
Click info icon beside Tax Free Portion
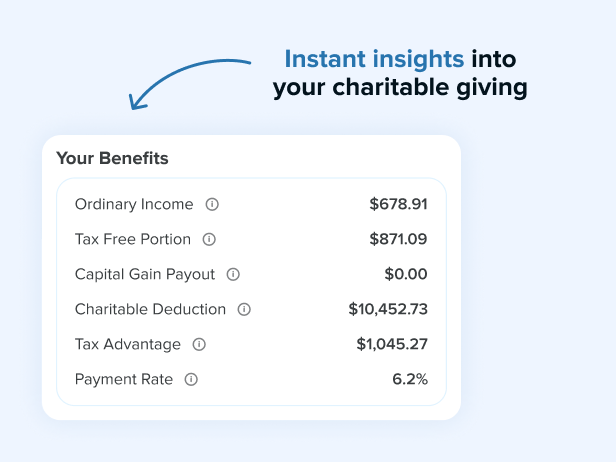tap(209, 239)
